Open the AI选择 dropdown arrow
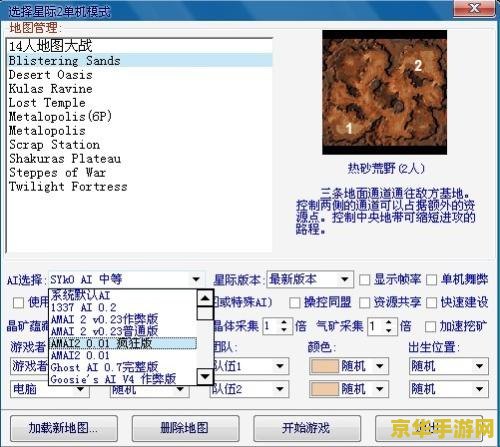This screenshot has height=447, width=500. click(196, 279)
